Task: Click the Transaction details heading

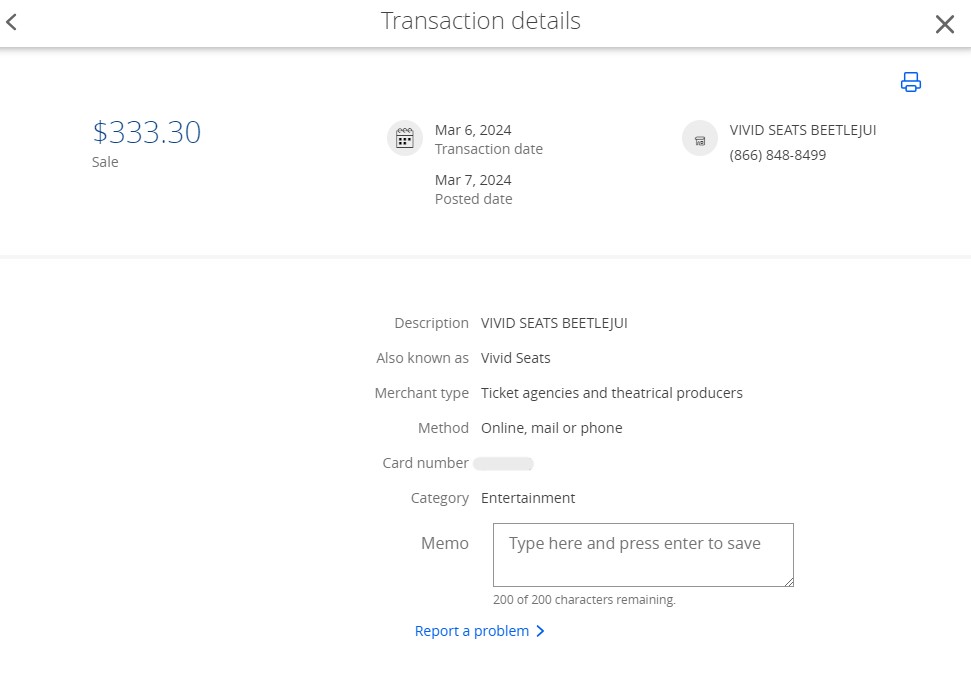Action: 481,21
